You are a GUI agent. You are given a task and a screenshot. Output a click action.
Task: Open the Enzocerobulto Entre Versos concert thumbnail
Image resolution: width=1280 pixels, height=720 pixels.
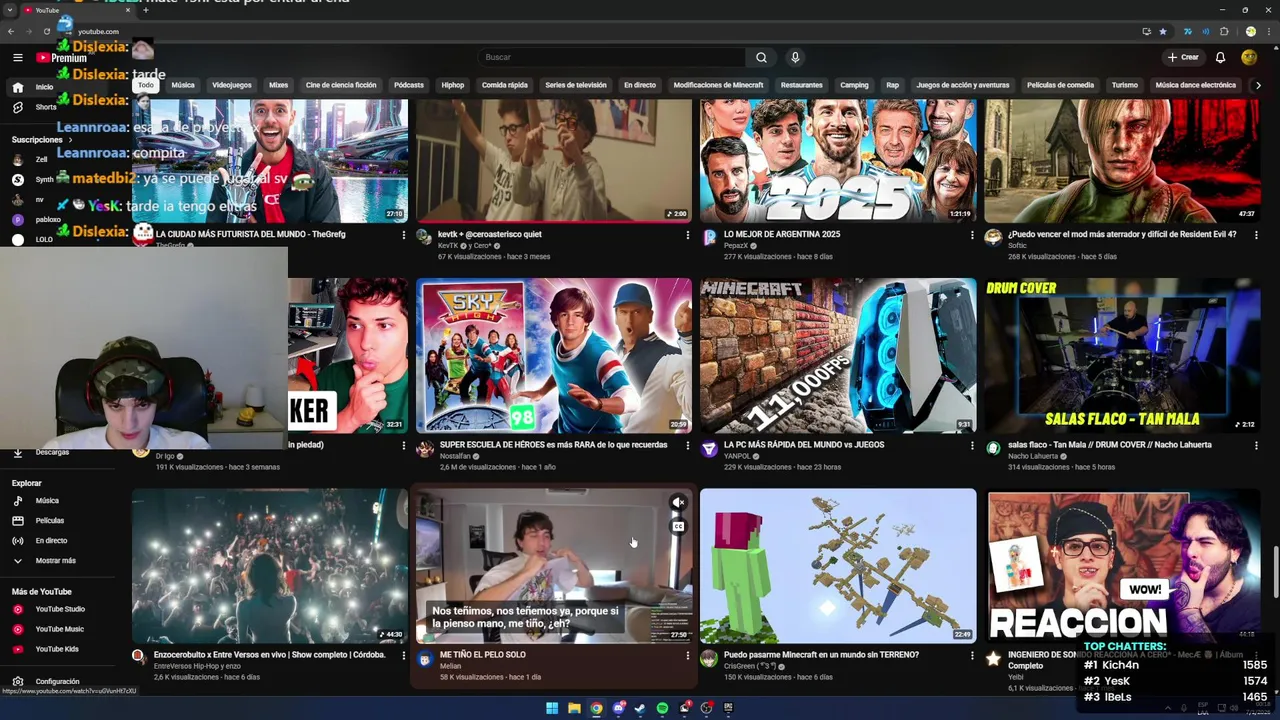[x=270, y=566]
